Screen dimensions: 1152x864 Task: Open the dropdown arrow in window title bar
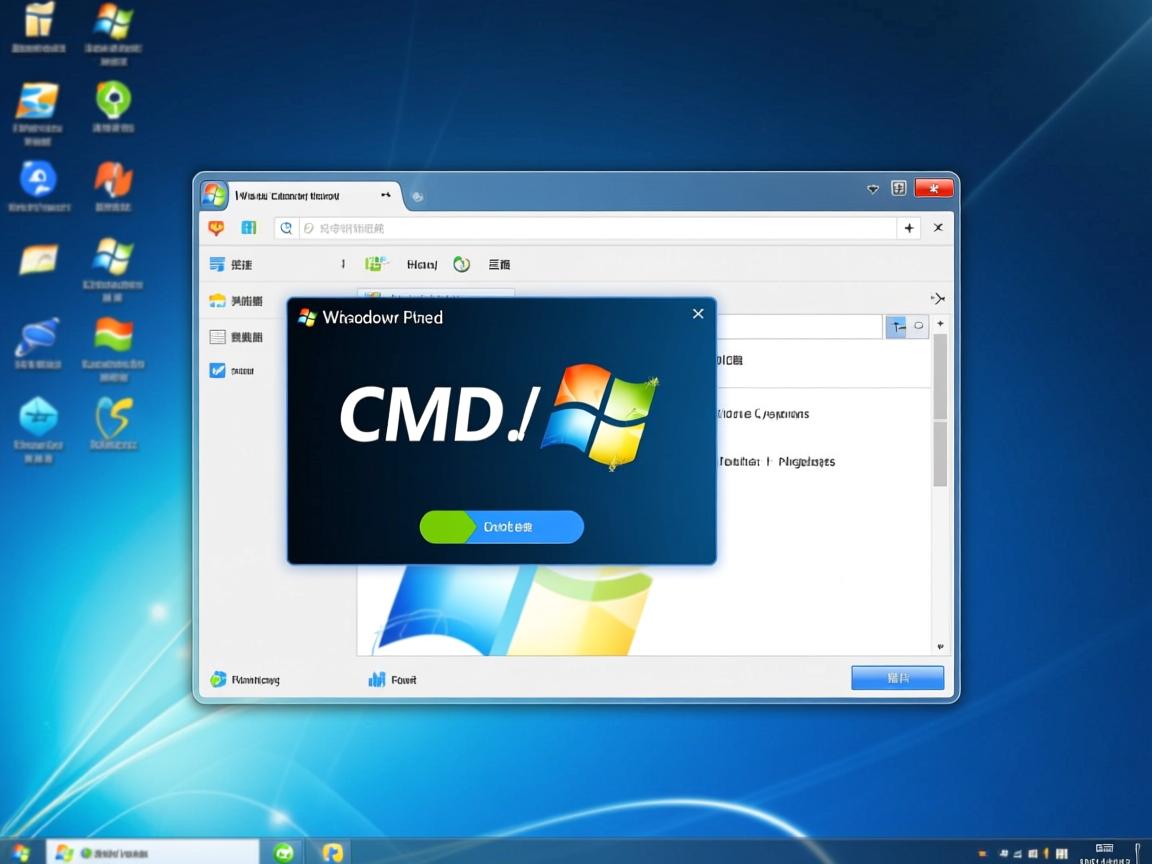click(872, 189)
